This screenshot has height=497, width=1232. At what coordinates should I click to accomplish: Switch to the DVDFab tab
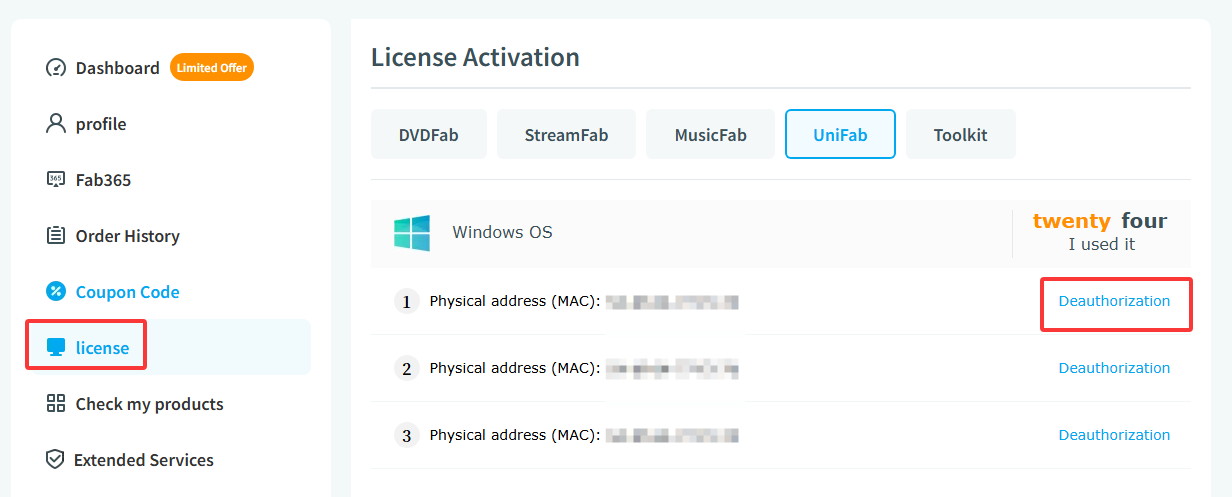pos(428,134)
